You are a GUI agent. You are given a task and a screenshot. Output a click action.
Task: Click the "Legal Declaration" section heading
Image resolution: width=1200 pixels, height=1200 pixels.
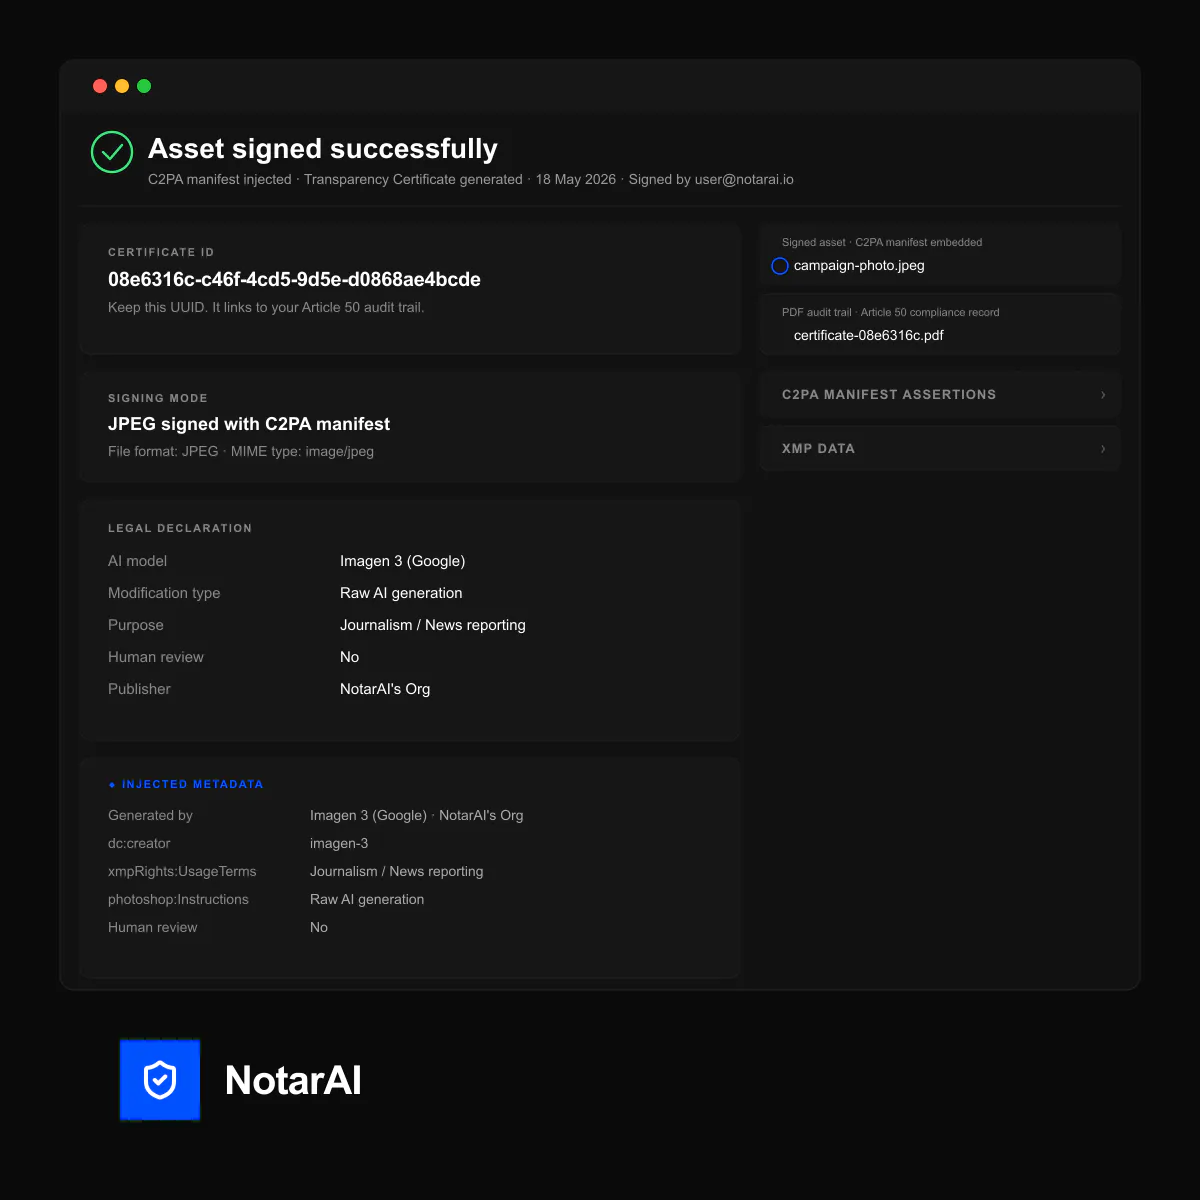click(x=180, y=528)
